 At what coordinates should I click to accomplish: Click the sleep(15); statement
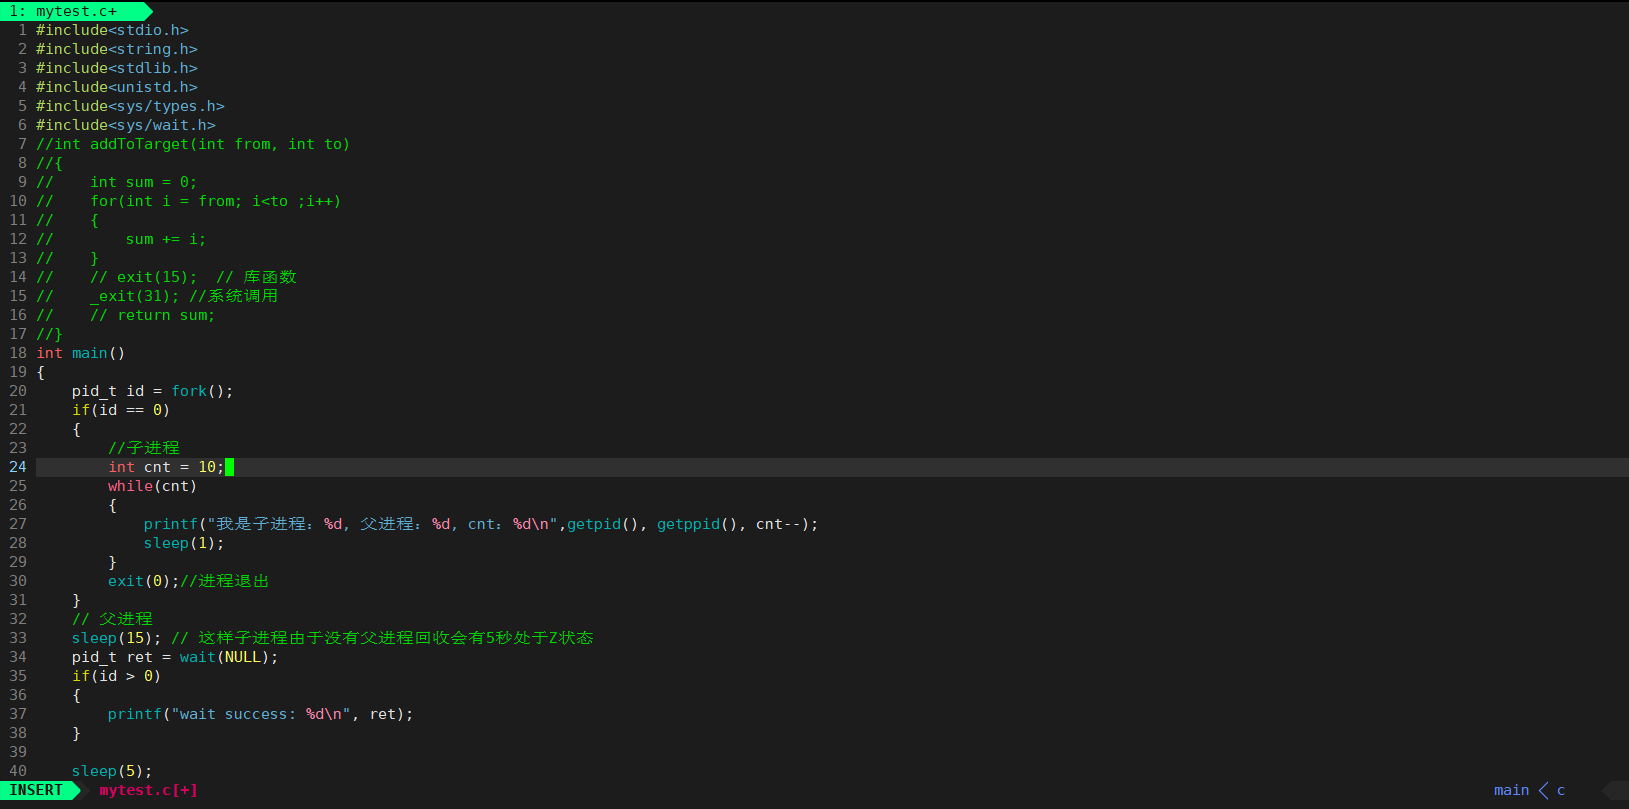(x=117, y=638)
